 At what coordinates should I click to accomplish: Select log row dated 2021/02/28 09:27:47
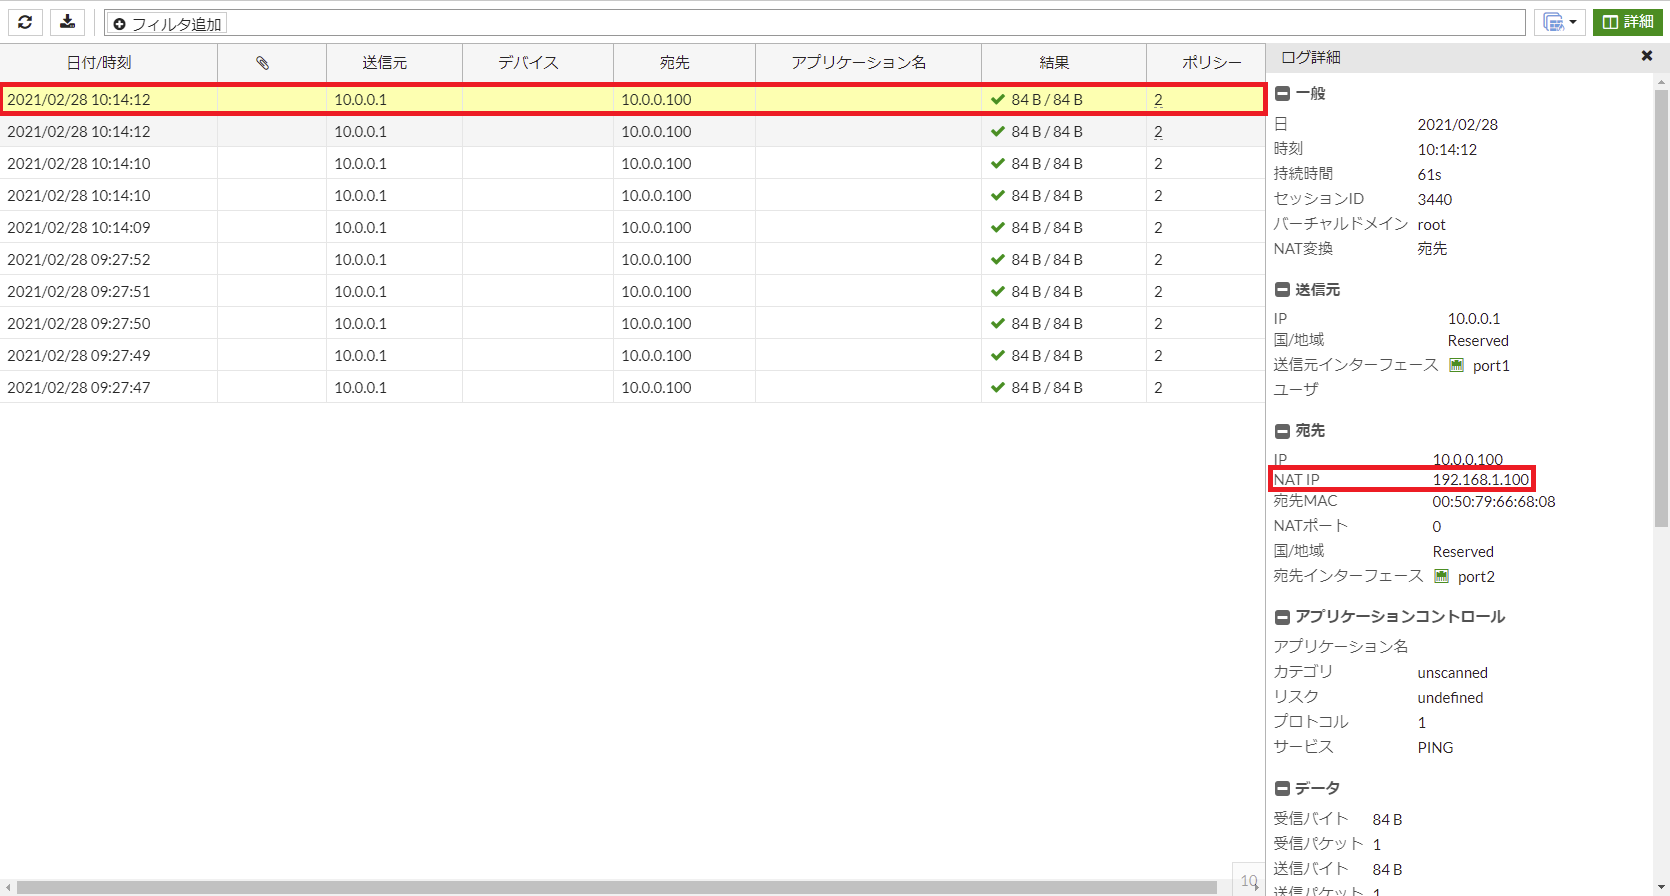click(x=632, y=387)
